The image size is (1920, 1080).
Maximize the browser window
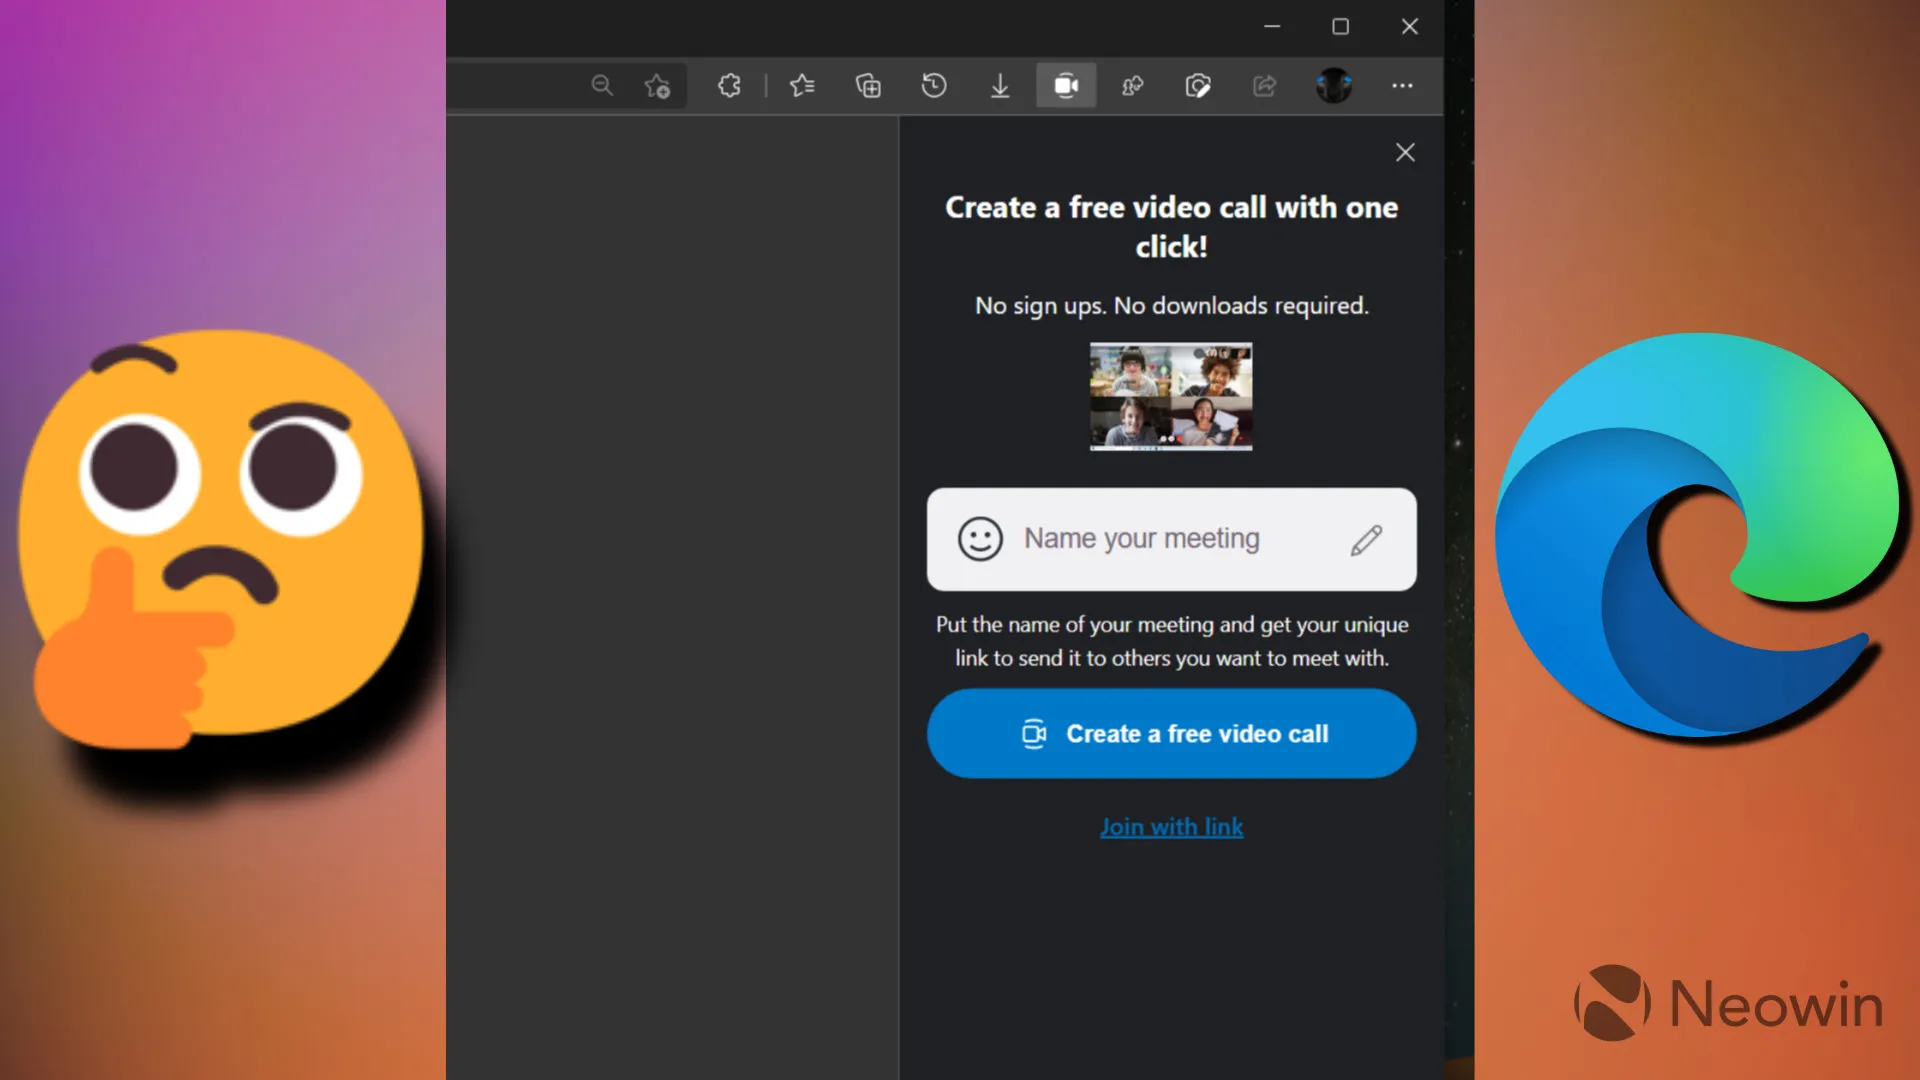(1340, 26)
